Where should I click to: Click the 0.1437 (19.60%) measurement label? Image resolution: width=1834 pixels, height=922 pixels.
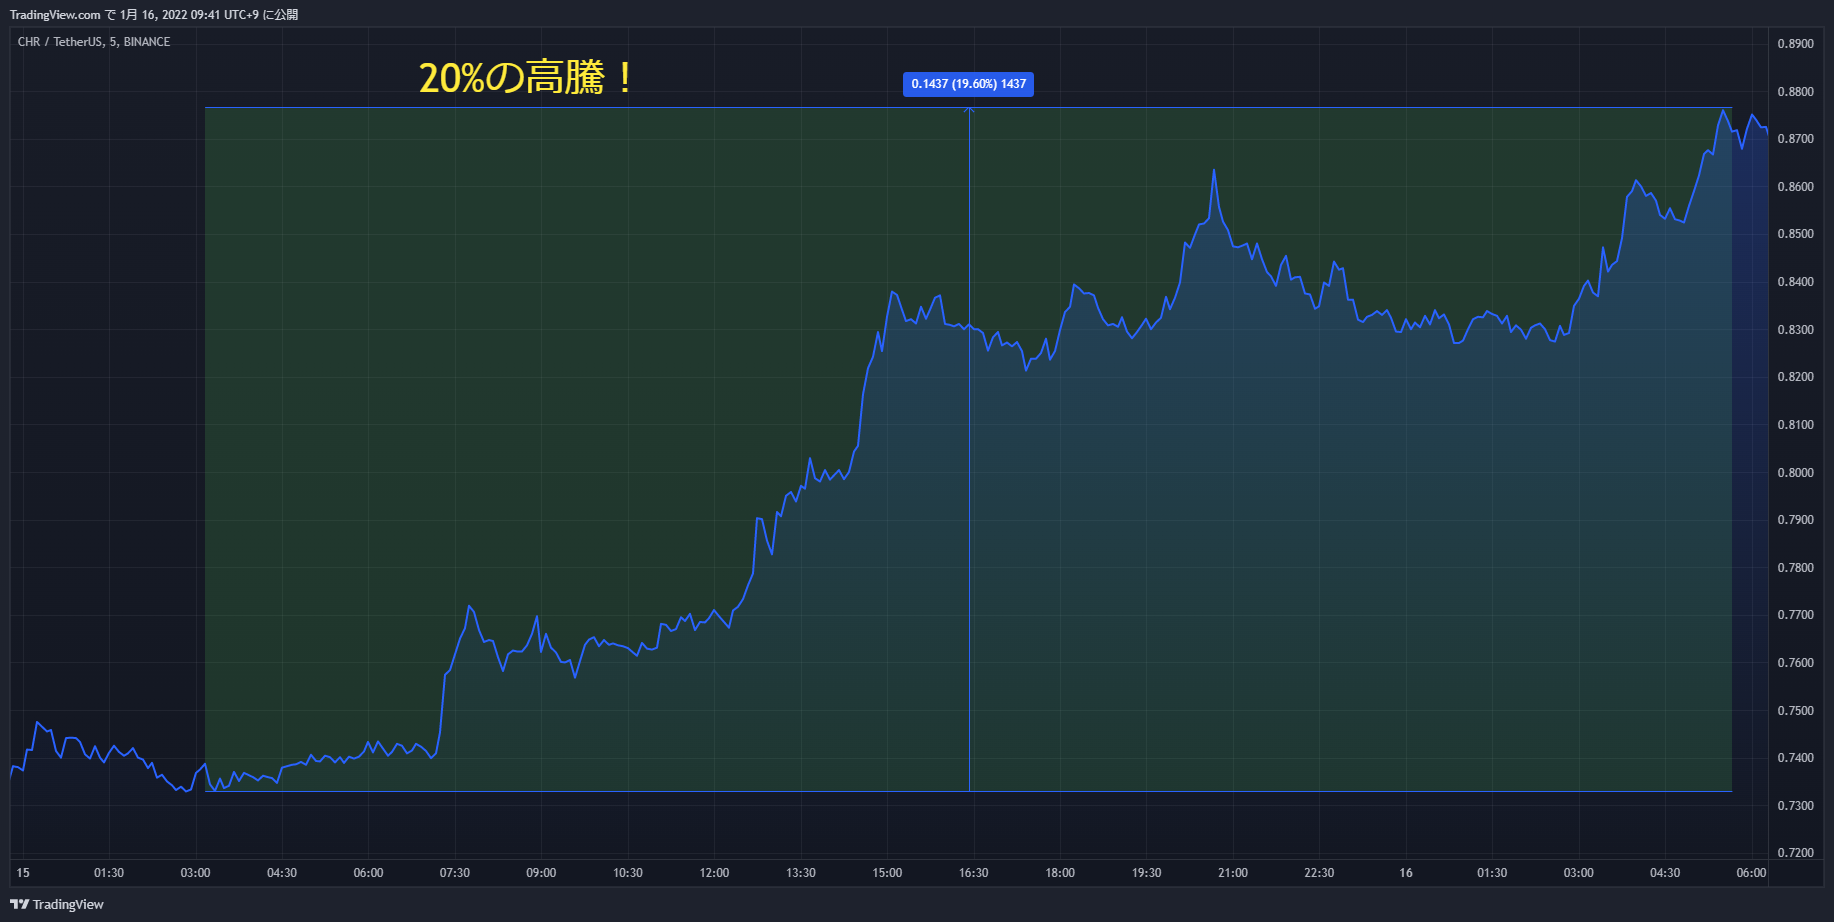[968, 84]
